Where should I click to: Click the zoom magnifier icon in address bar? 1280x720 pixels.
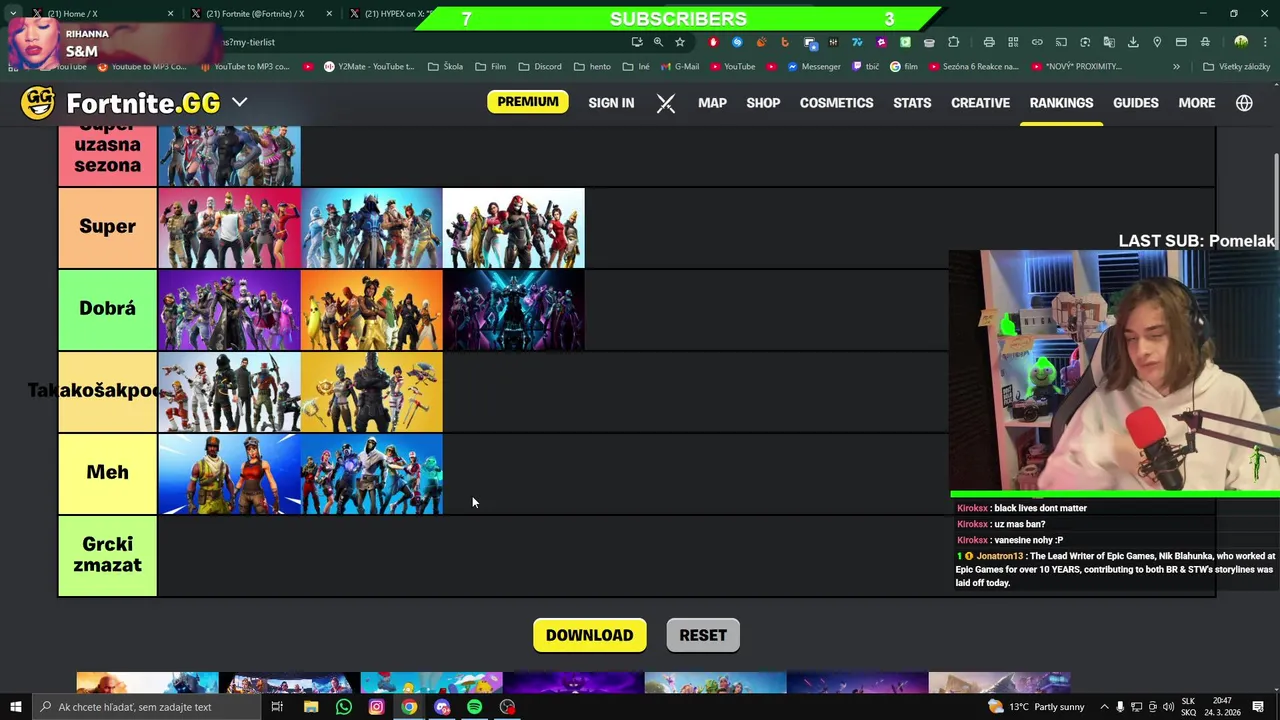click(x=658, y=42)
